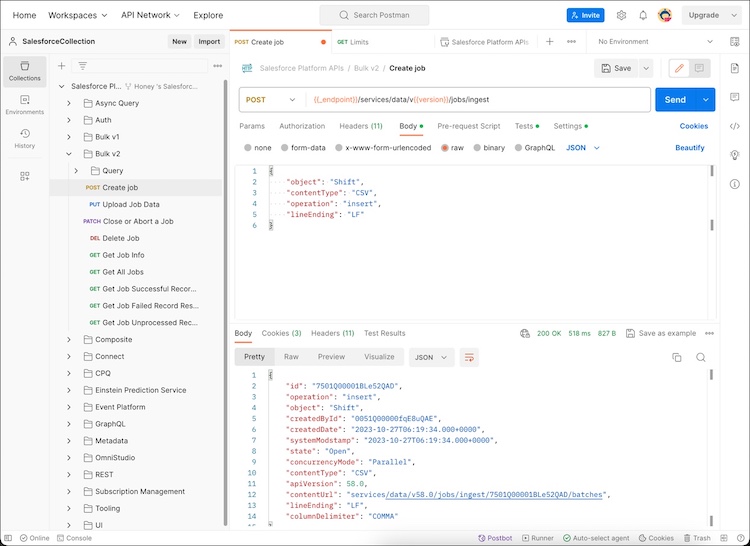
Task: Toggle response line wrap icon
Action: (x=469, y=357)
